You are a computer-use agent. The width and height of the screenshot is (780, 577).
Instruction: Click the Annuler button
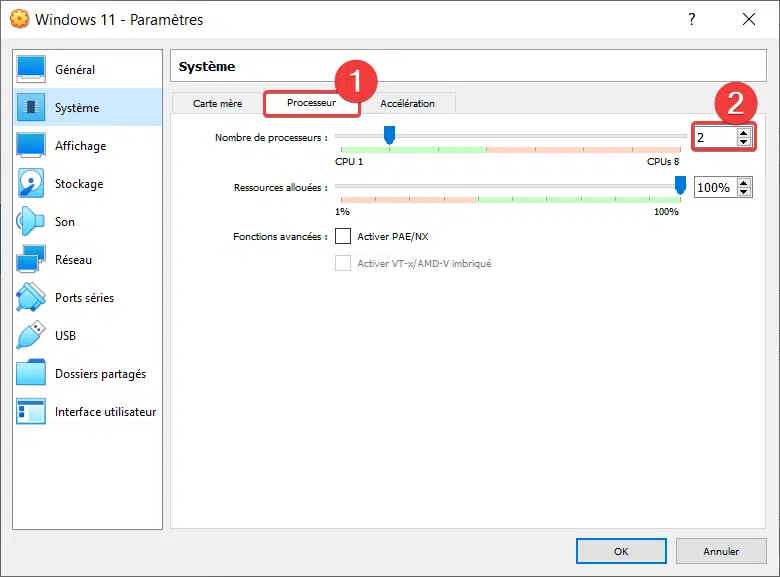coord(721,551)
